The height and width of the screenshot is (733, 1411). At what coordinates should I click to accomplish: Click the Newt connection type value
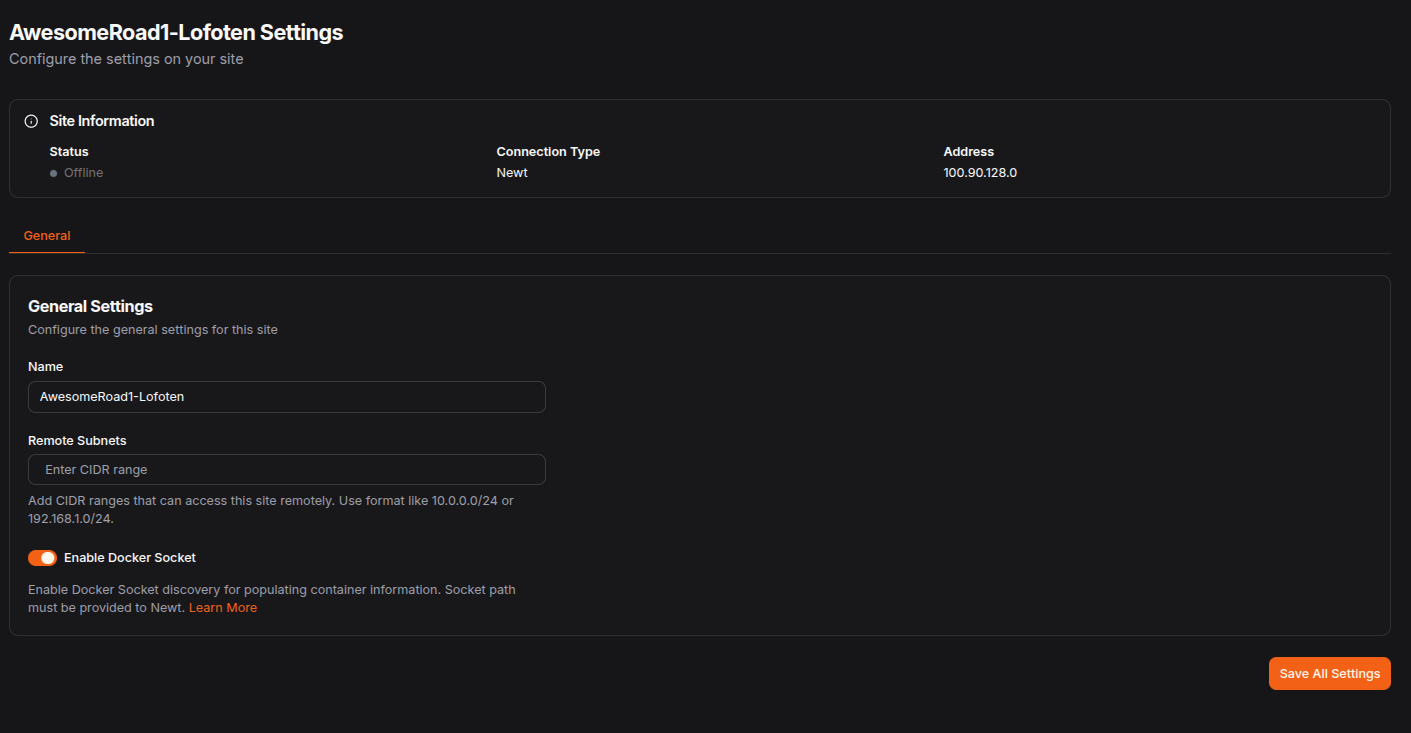click(512, 173)
